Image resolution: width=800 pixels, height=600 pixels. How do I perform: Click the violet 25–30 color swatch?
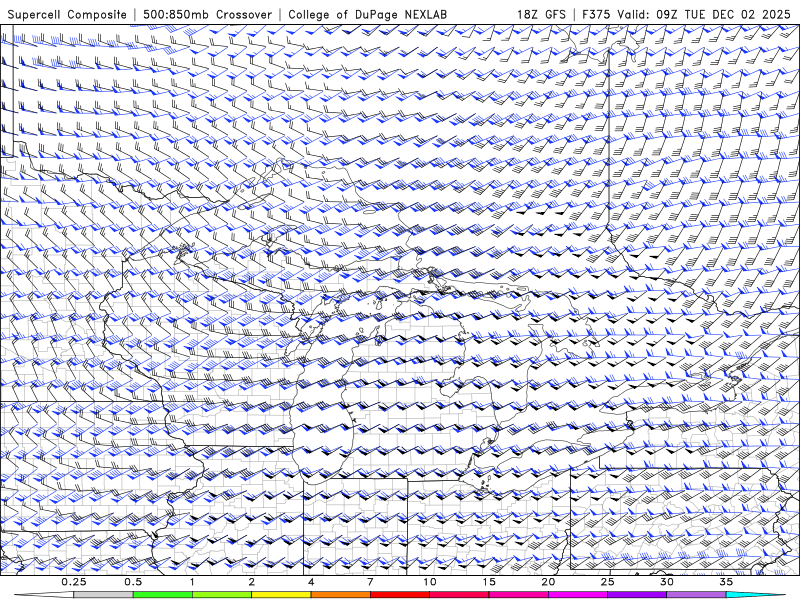click(x=637, y=595)
